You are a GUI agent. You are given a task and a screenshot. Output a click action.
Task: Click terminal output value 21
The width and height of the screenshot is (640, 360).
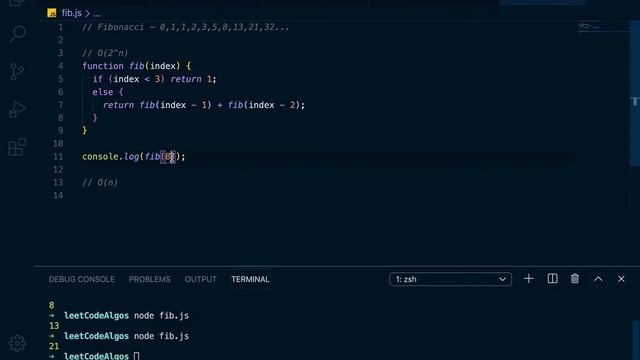(54, 346)
